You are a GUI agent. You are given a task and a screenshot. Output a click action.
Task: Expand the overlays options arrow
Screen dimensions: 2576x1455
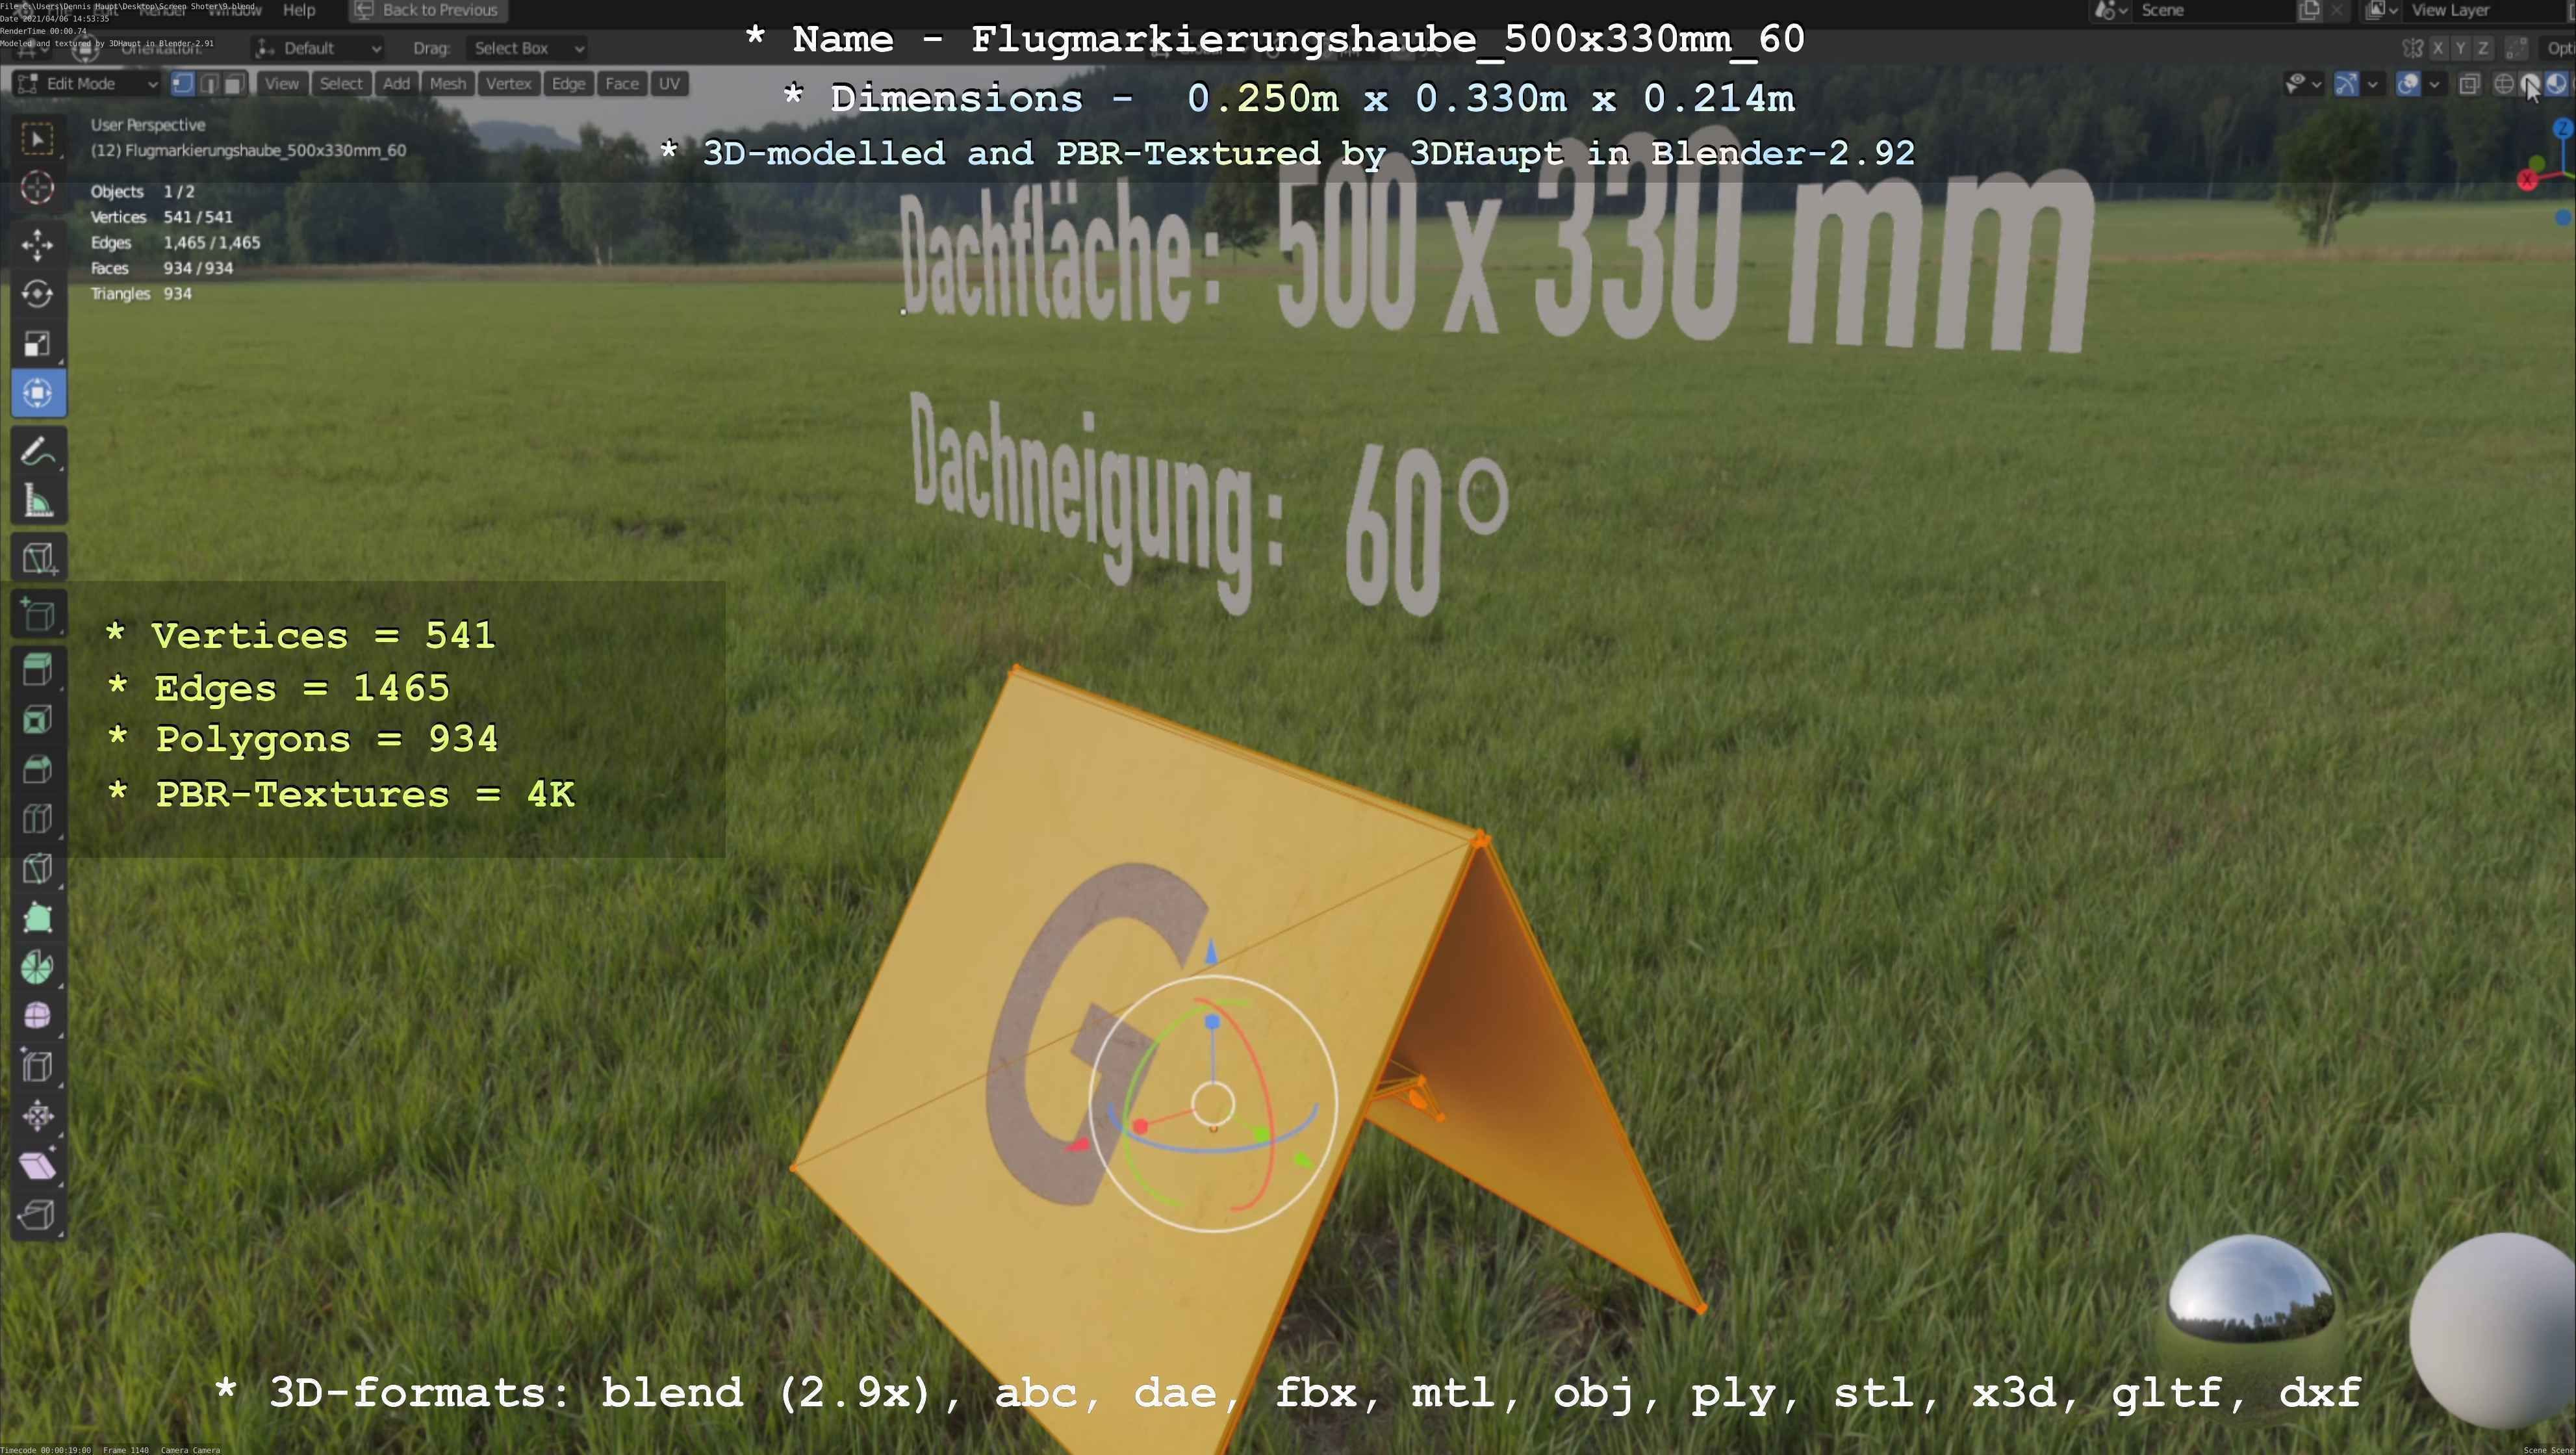[x=2434, y=84]
